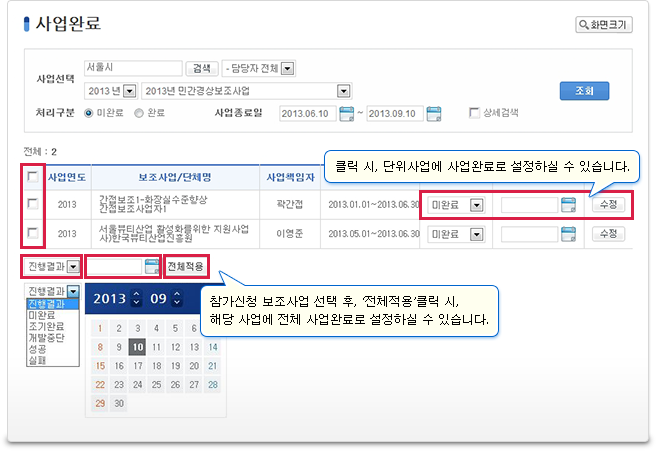Click the 화면크기 magnifier button
The width and height of the screenshot is (656, 451).
(604, 25)
